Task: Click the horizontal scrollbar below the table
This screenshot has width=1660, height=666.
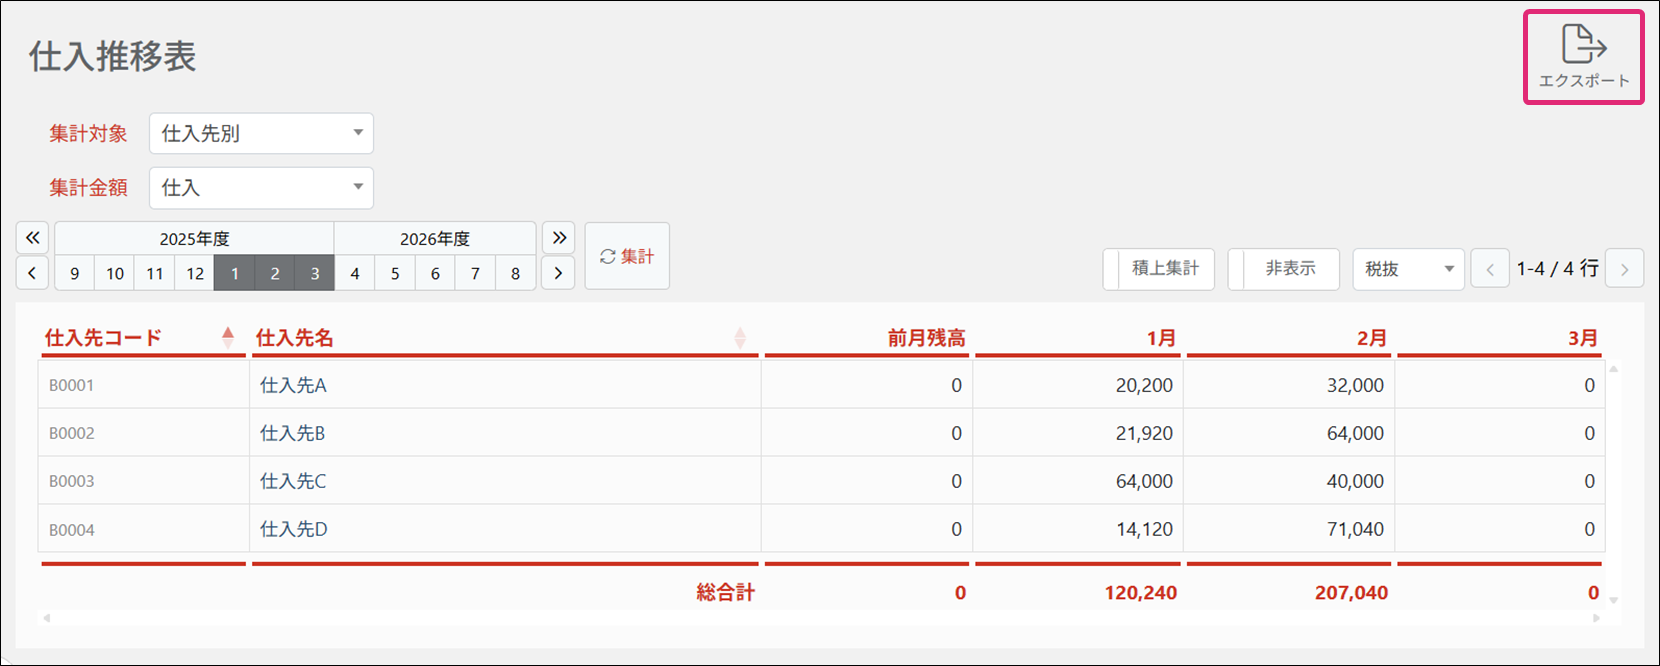Action: (820, 618)
